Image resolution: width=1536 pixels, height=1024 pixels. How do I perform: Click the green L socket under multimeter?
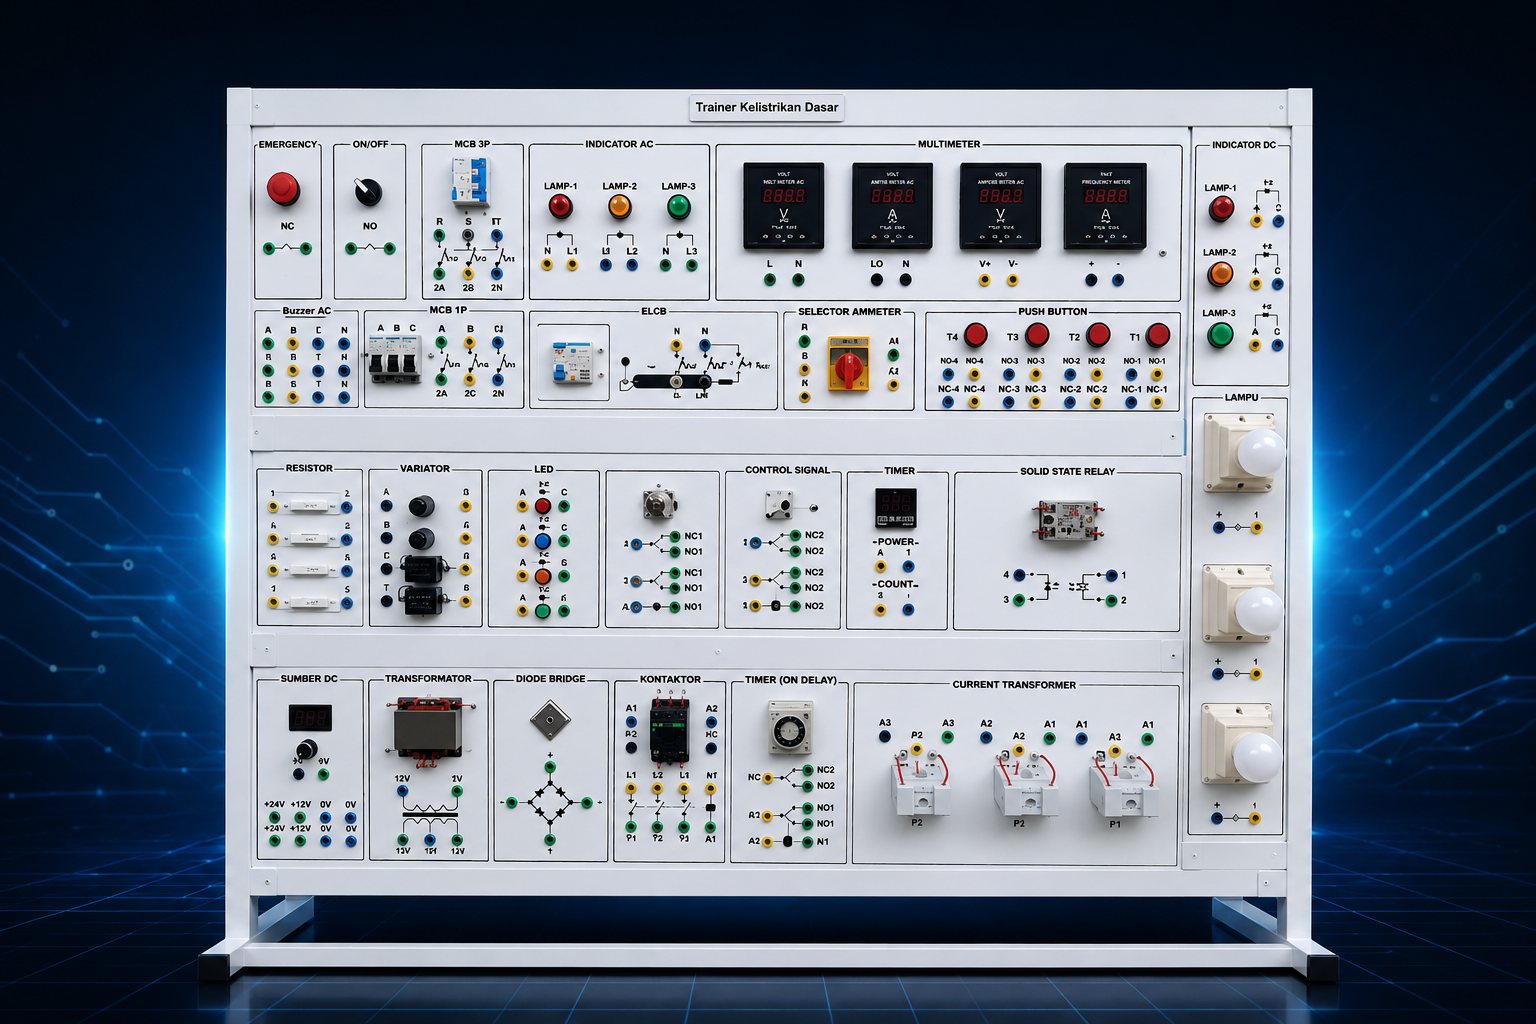click(x=770, y=280)
